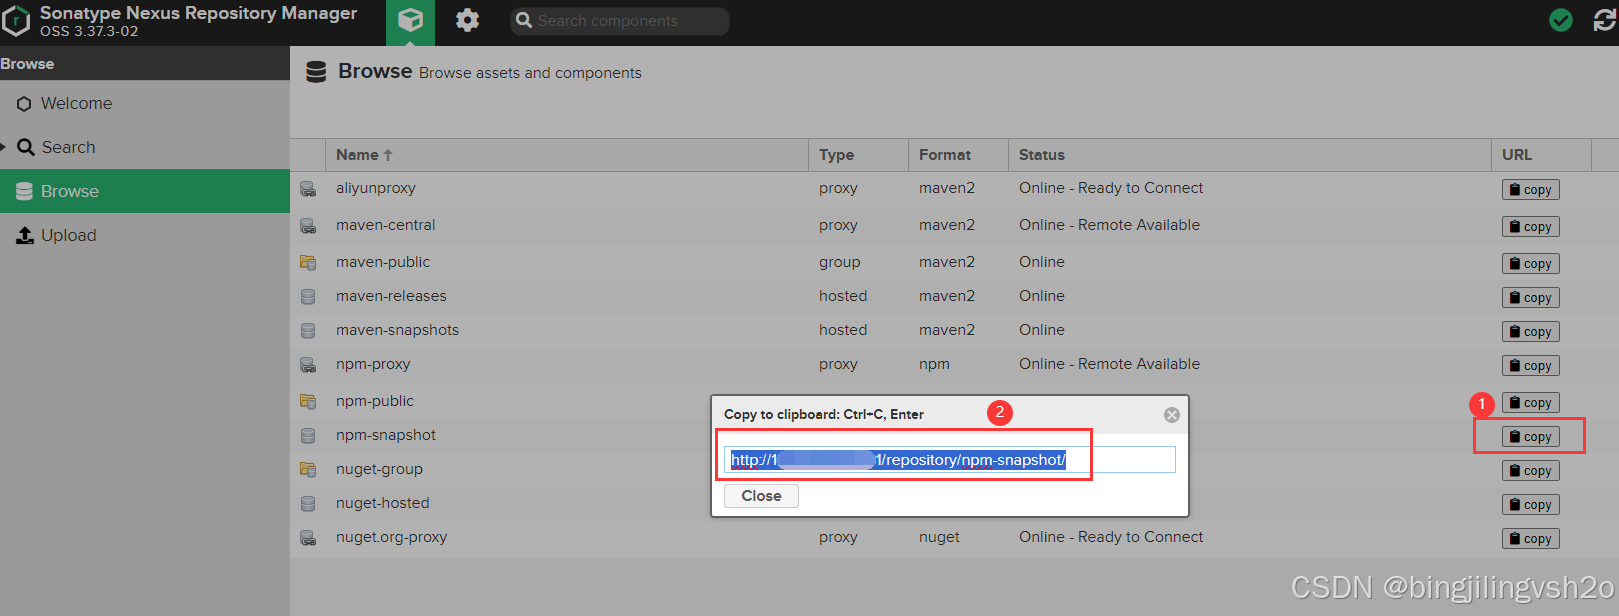This screenshot has width=1619, height=616.
Task: Click the Sonatype Nexus logo icon
Action: pyautogui.click(x=16, y=21)
